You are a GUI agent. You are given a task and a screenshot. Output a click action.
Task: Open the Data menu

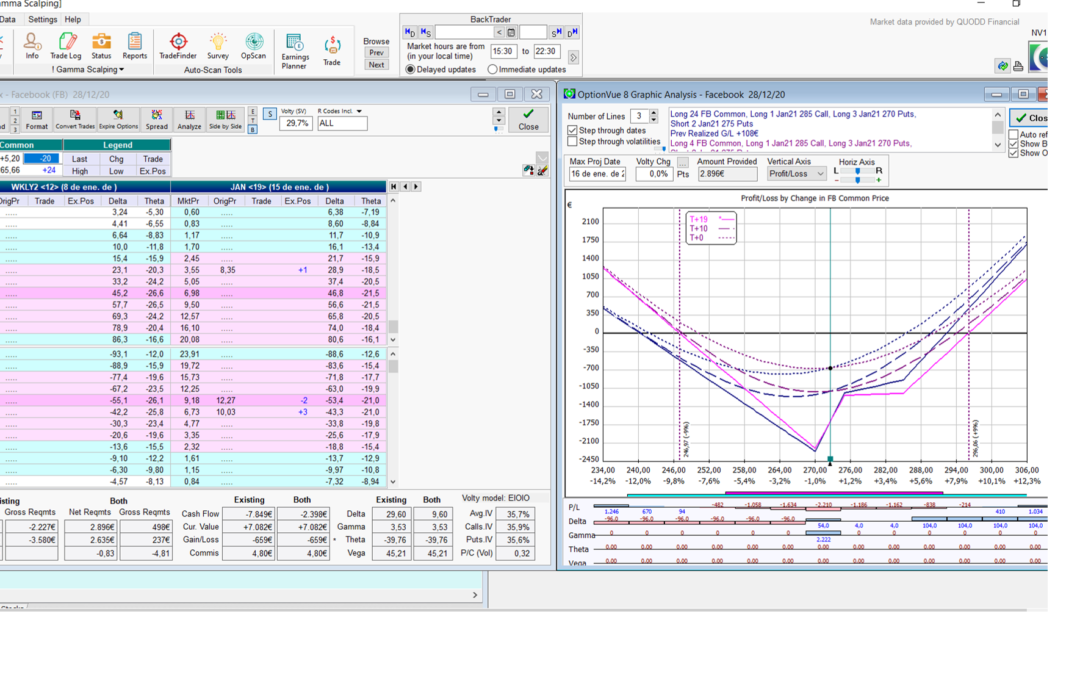coord(8,19)
